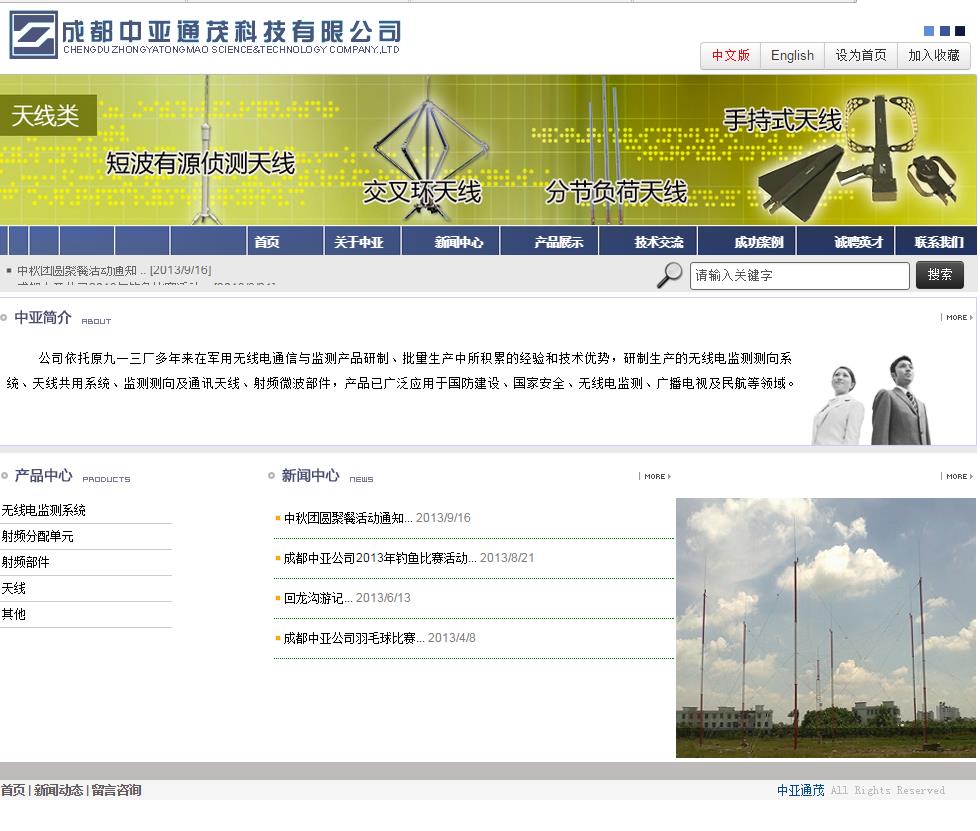Image resolution: width=980 pixels, height=831 pixels.
Task: Open 产品展示 navigation item
Action: (559, 242)
